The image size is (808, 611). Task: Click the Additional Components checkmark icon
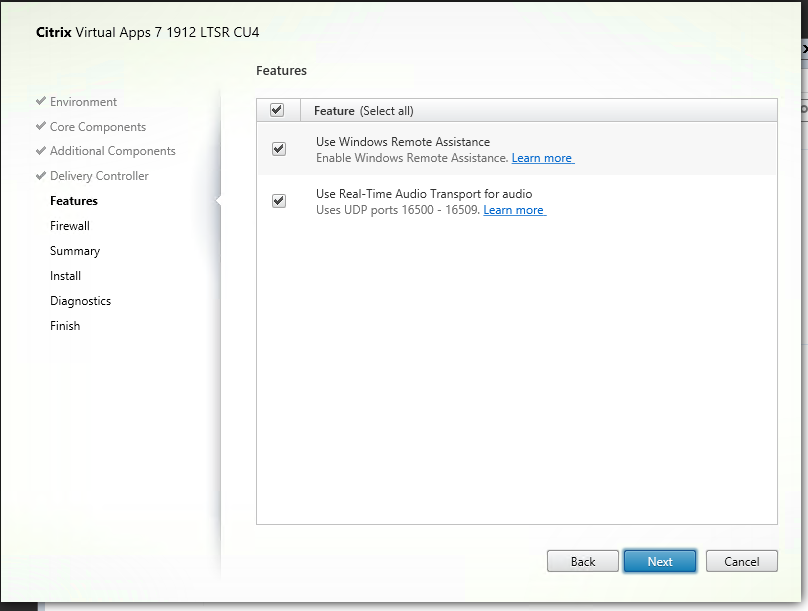tap(41, 150)
